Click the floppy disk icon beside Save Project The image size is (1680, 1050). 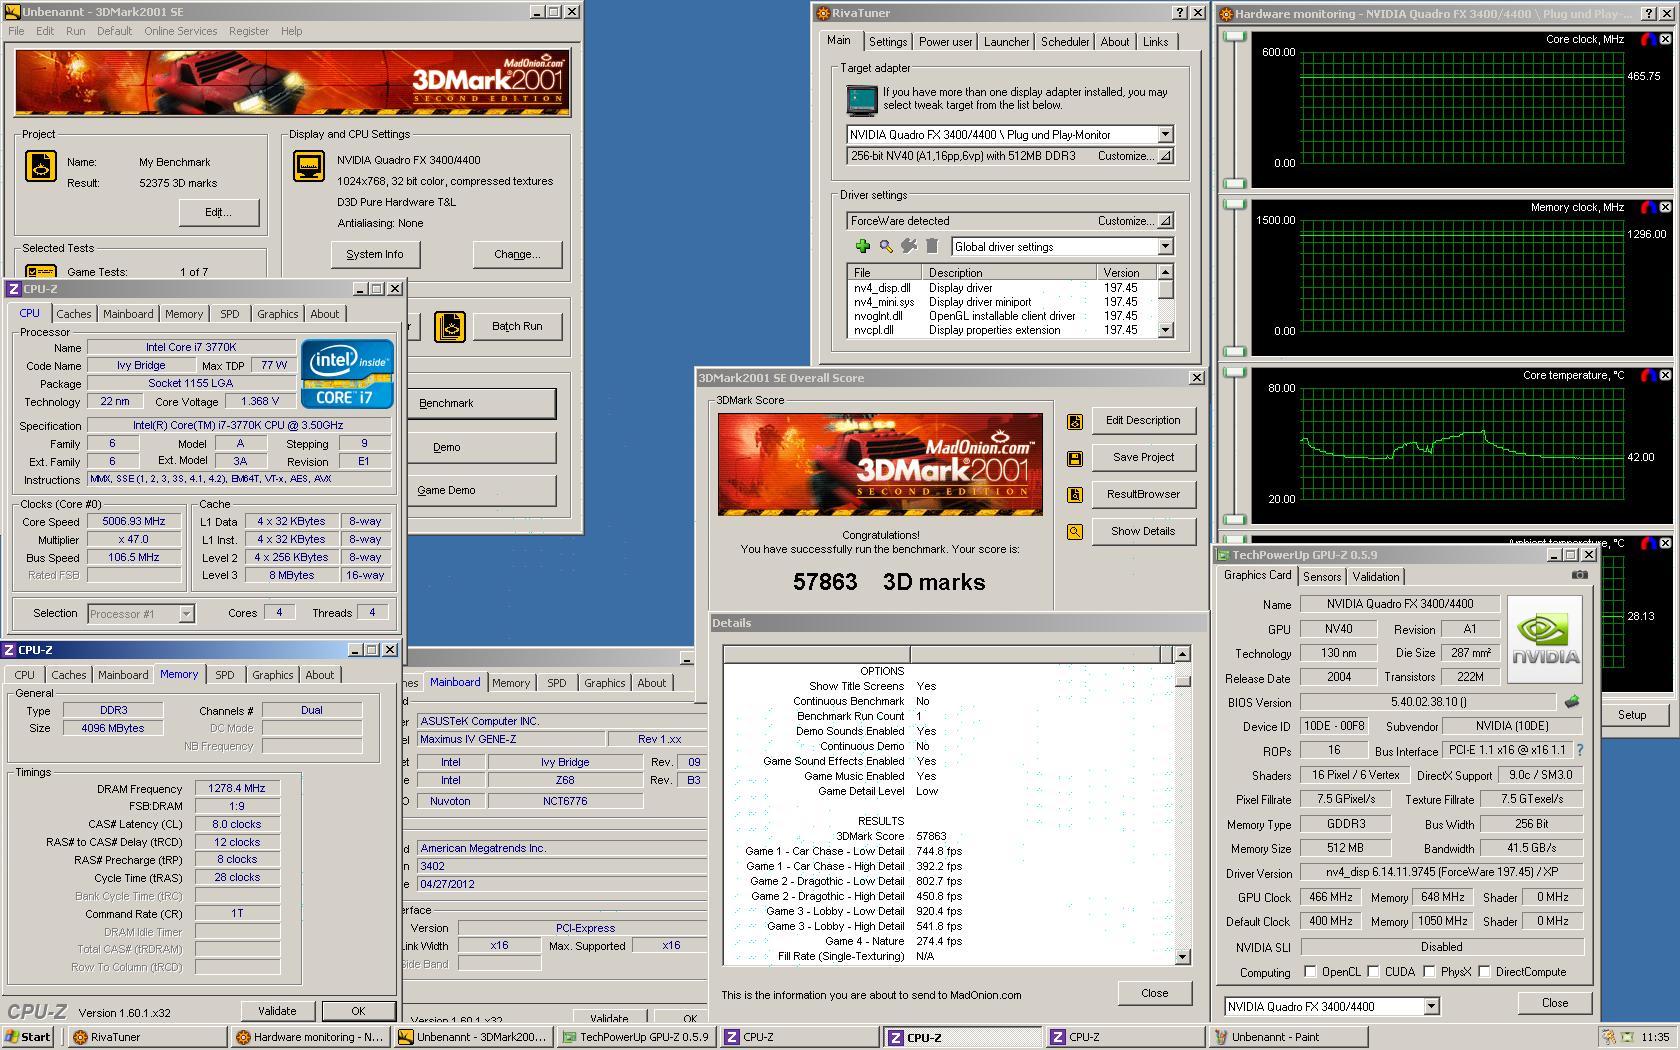1075,458
